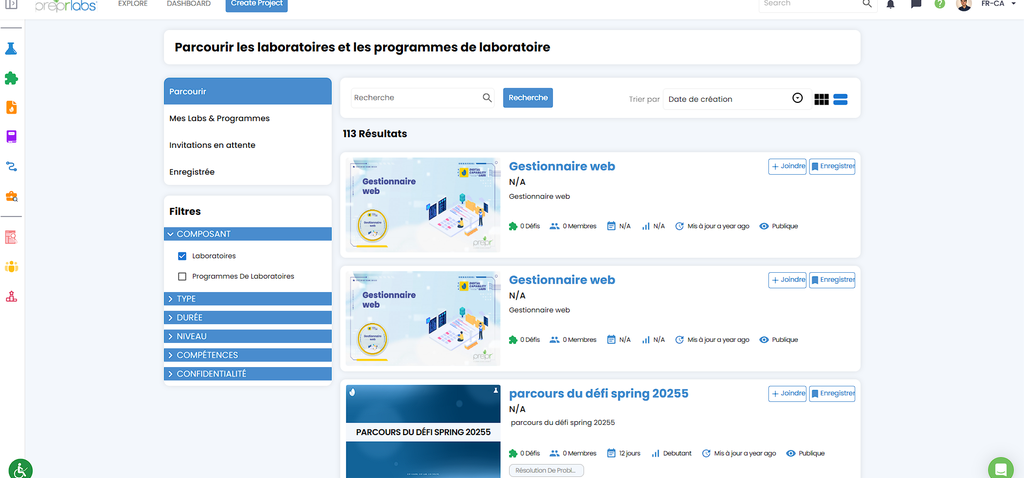Click the Debutant level label
Image resolution: width=1024 pixels, height=478 pixels.
[677, 453]
